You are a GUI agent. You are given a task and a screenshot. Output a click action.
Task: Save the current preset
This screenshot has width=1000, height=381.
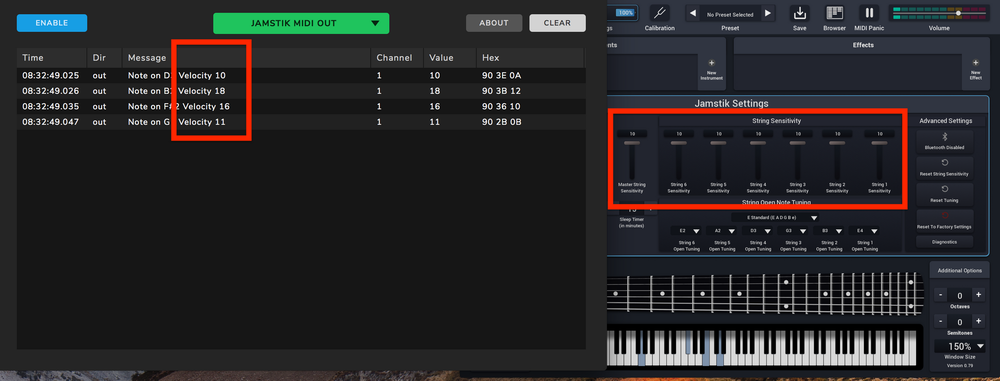[x=799, y=13]
